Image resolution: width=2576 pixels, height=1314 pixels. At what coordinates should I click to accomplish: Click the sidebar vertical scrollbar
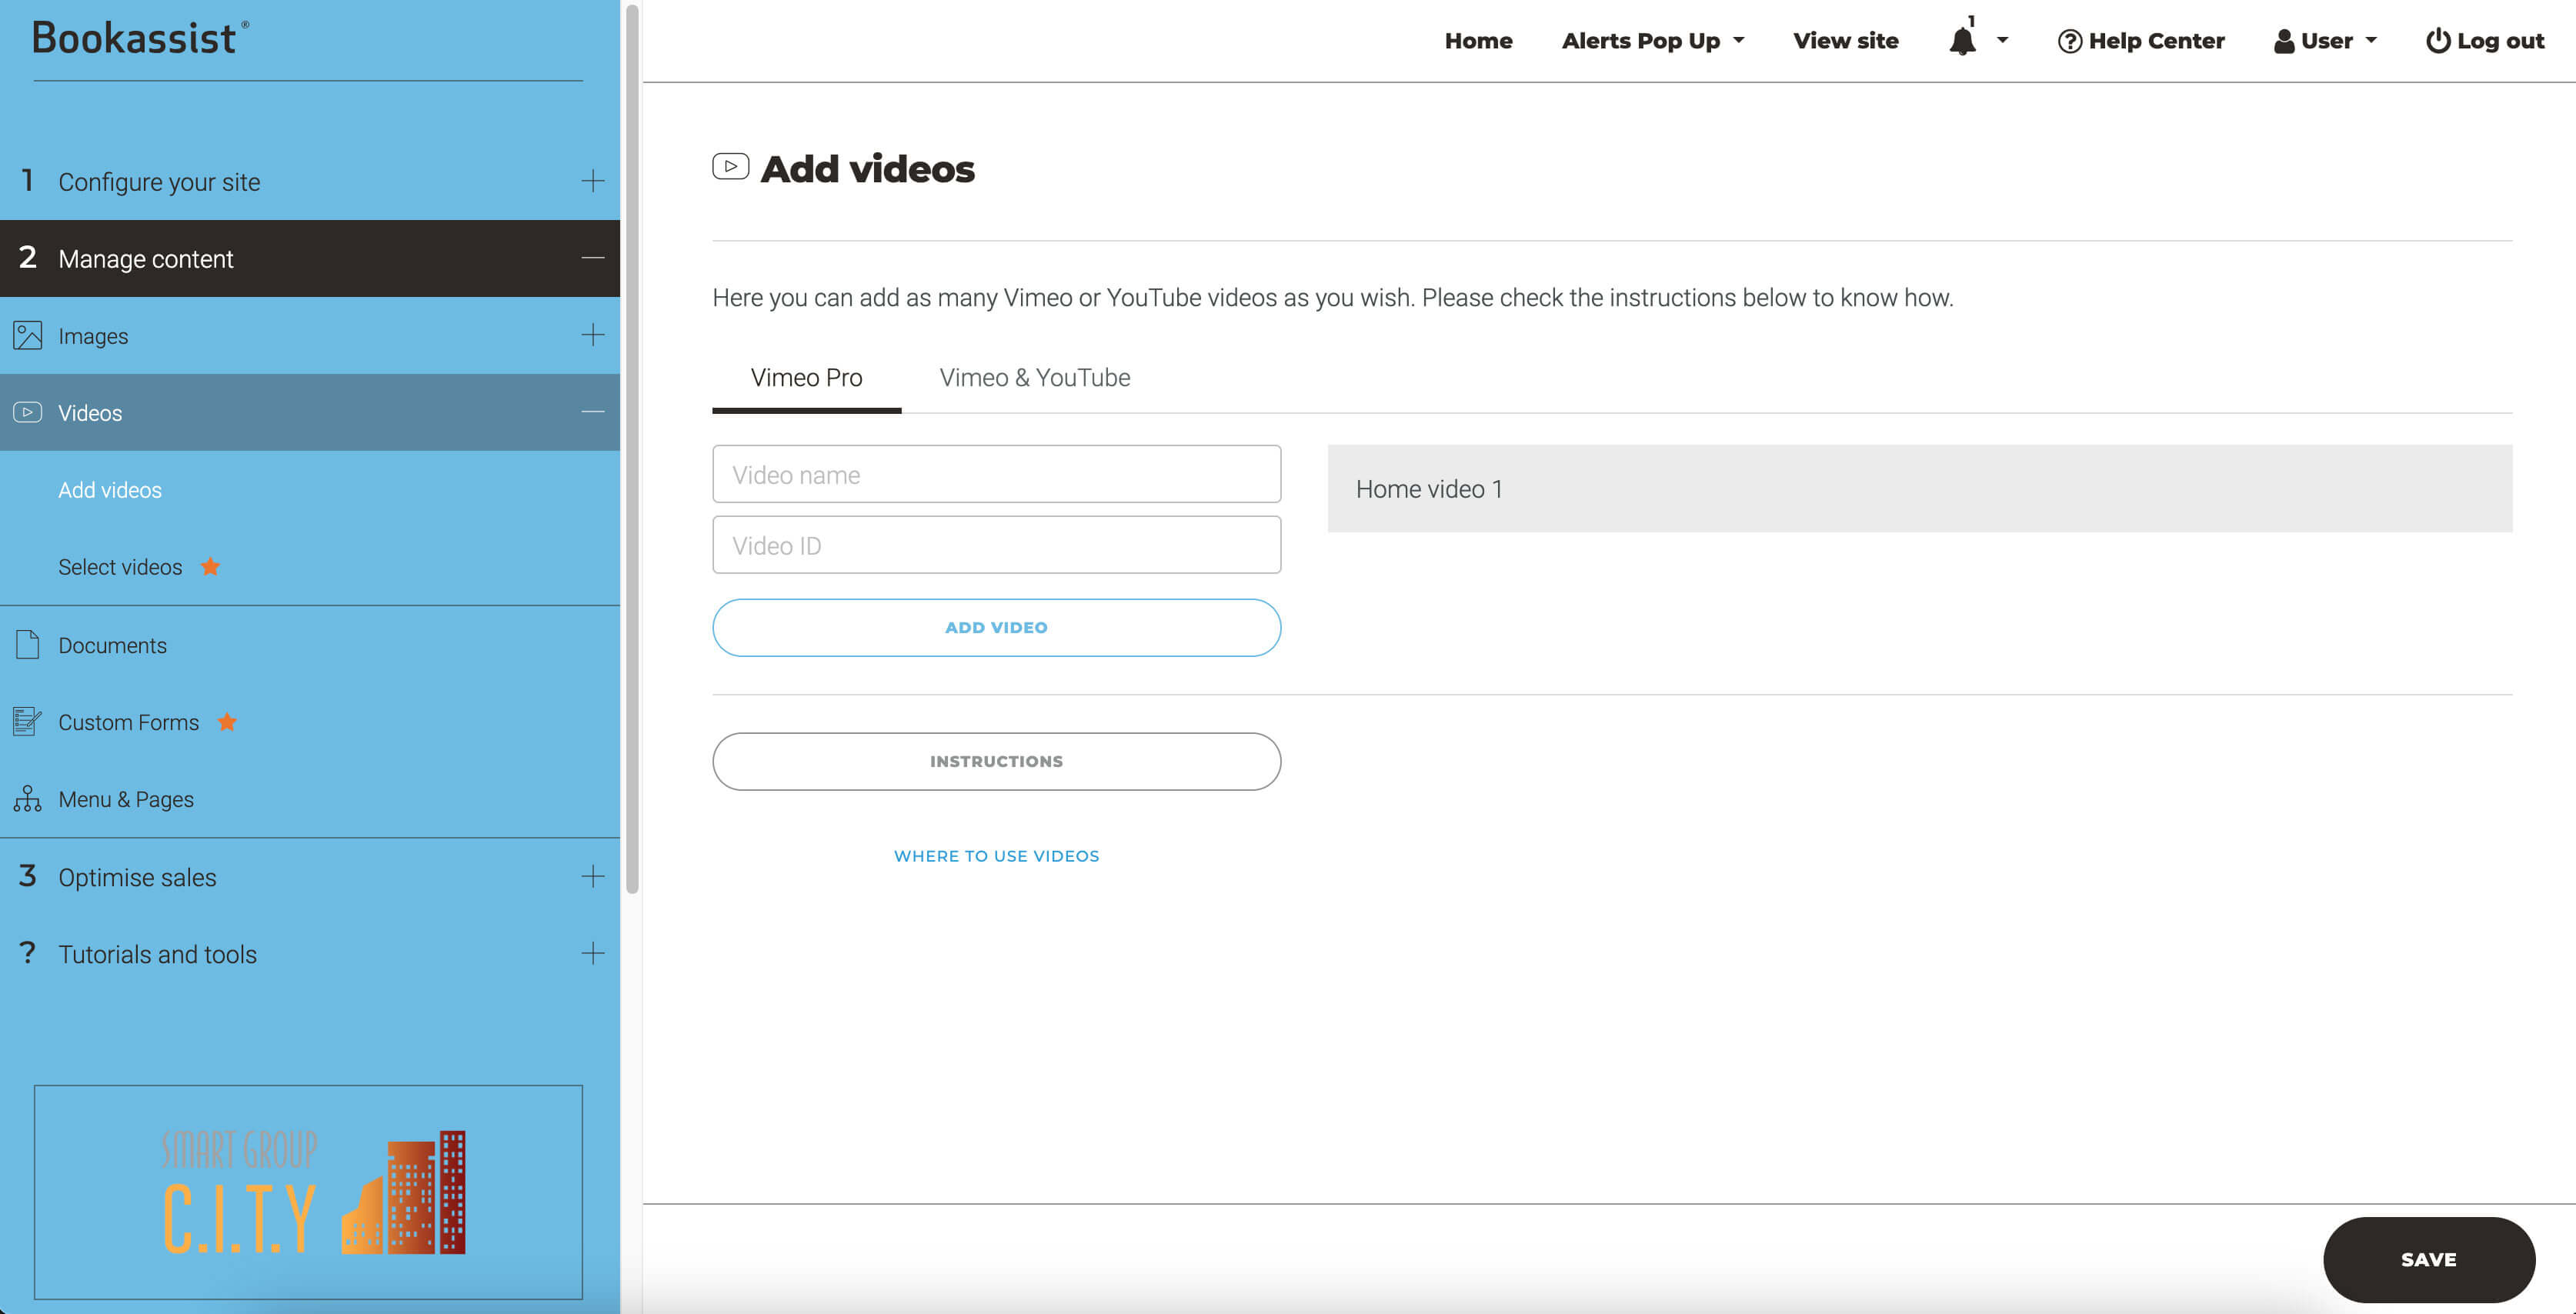[631, 450]
